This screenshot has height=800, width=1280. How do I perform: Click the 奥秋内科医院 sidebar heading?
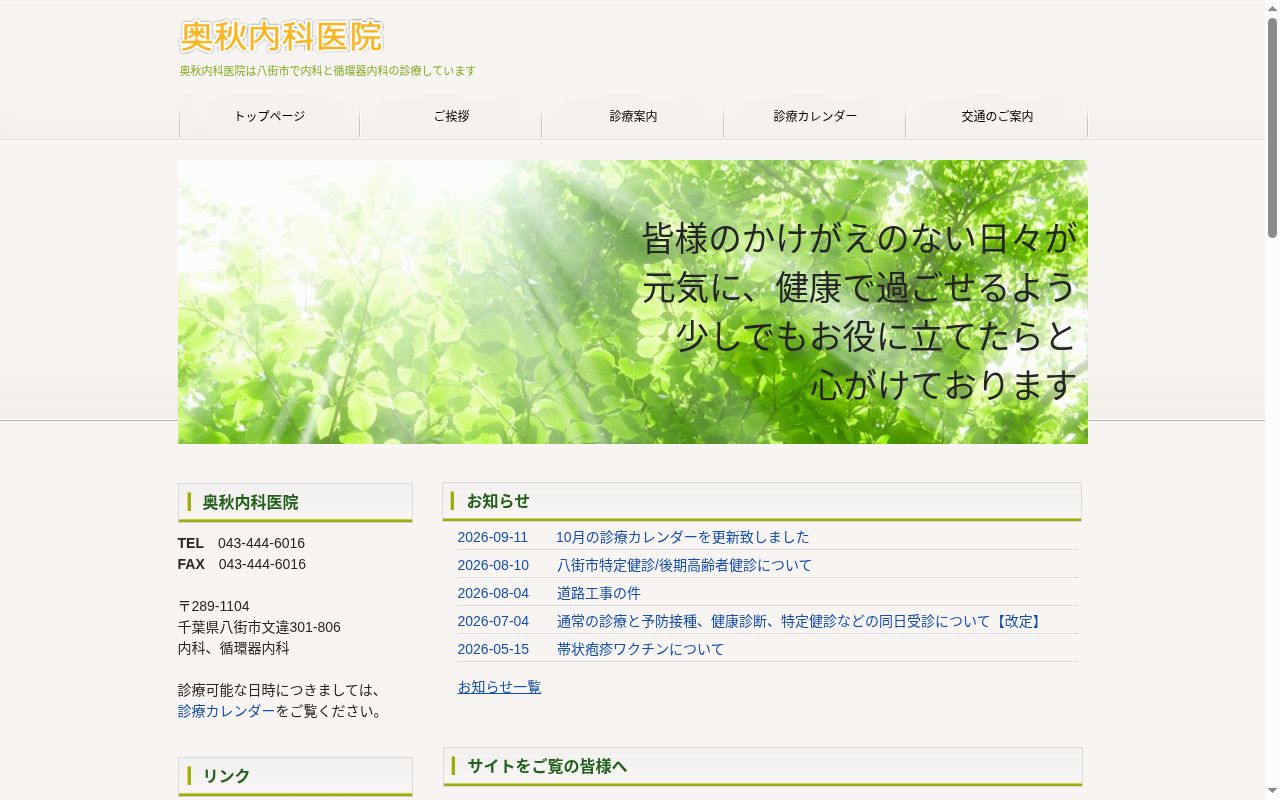pyautogui.click(x=295, y=502)
